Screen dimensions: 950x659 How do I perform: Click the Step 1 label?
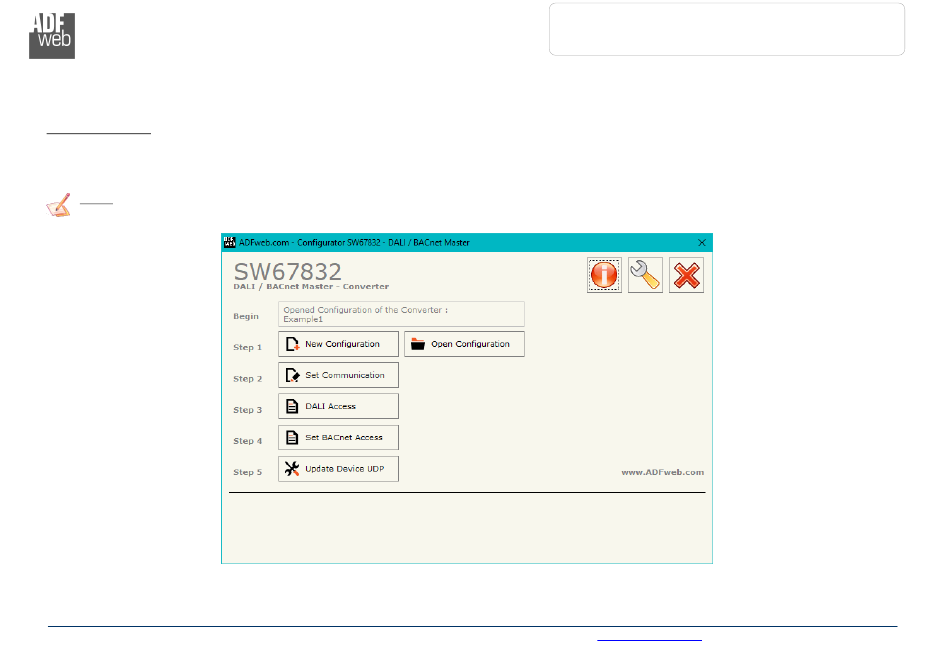click(x=247, y=348)
